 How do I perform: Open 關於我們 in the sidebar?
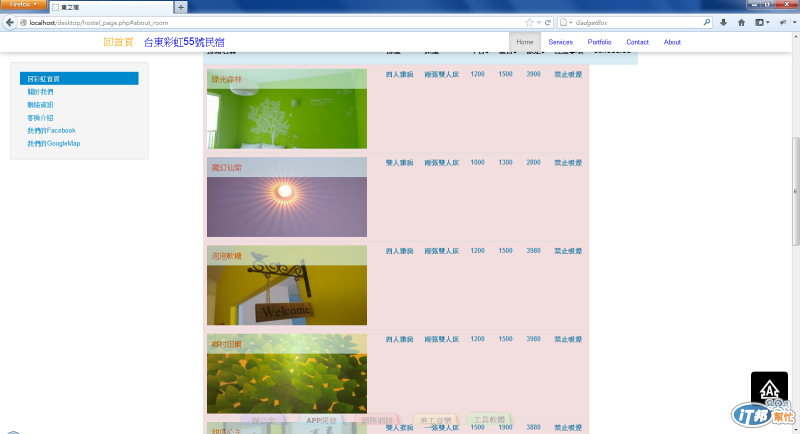click(40, 92)
